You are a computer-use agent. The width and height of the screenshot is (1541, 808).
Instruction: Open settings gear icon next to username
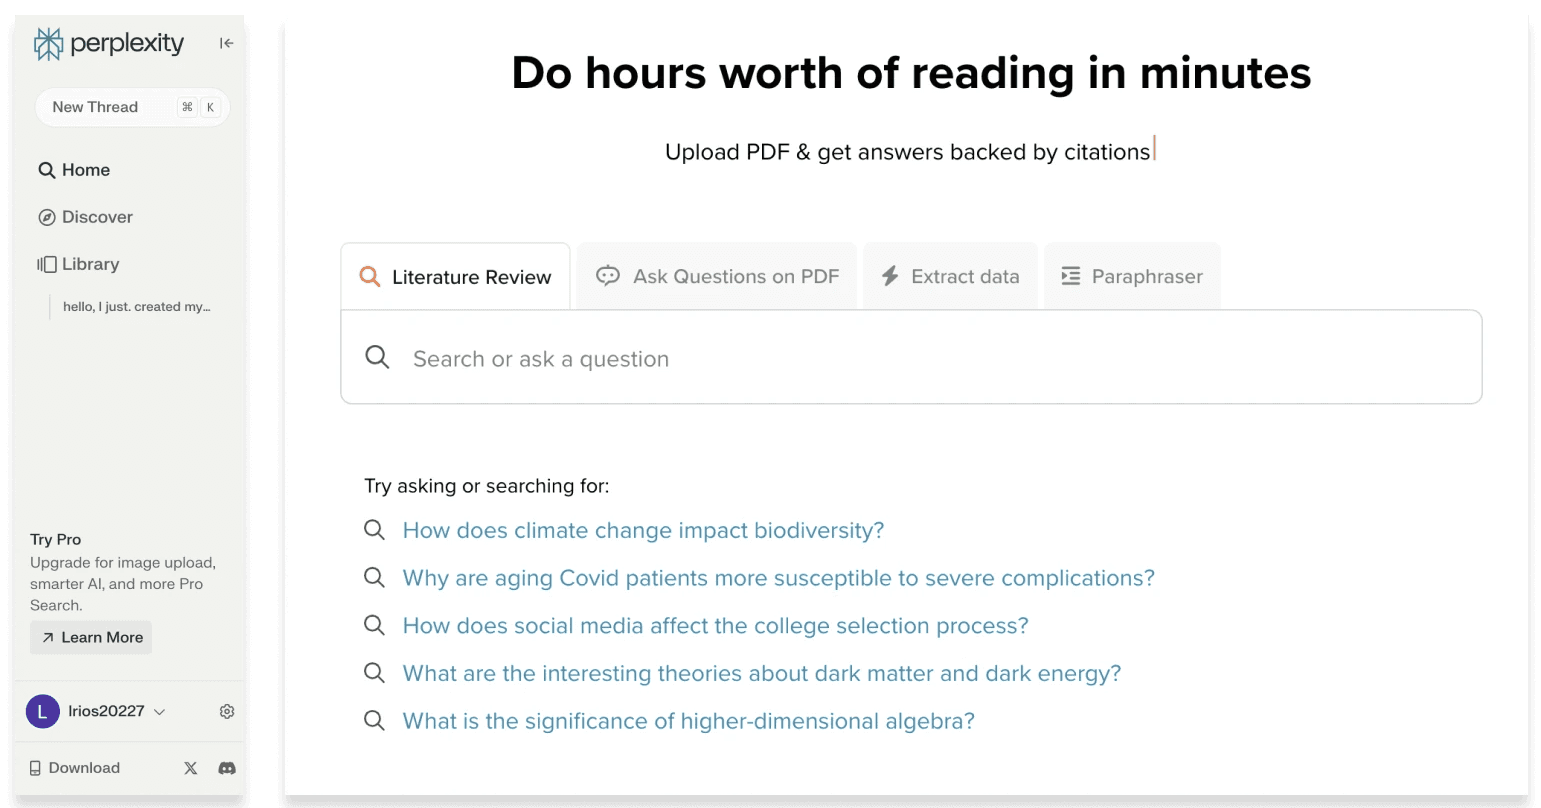[227, 711]
